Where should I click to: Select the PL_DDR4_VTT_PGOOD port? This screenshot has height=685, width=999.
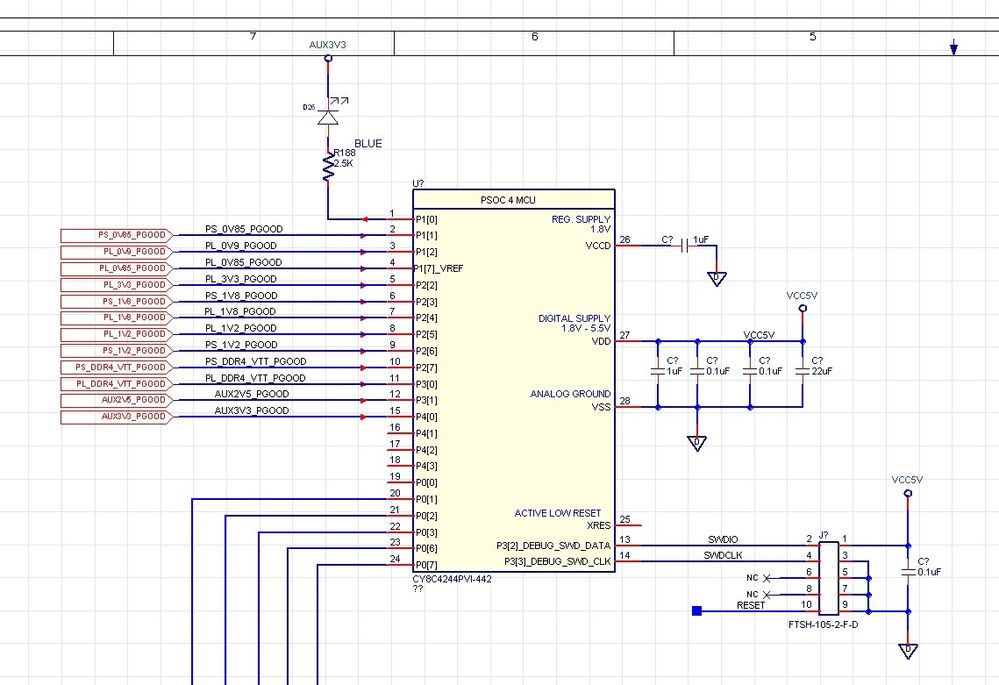pyautogui.click(x=117, y=384)
